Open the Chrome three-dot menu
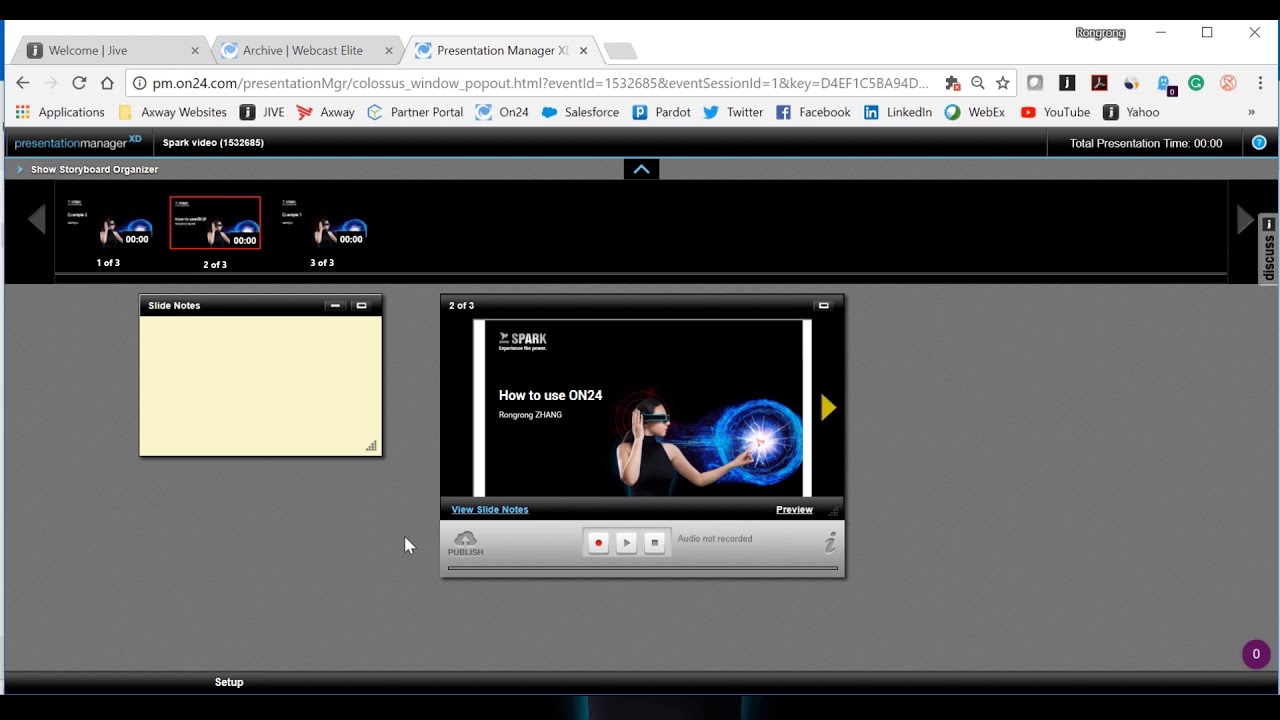The image size is (1280, 720). pyautogui.click(x=1260, y=83)
